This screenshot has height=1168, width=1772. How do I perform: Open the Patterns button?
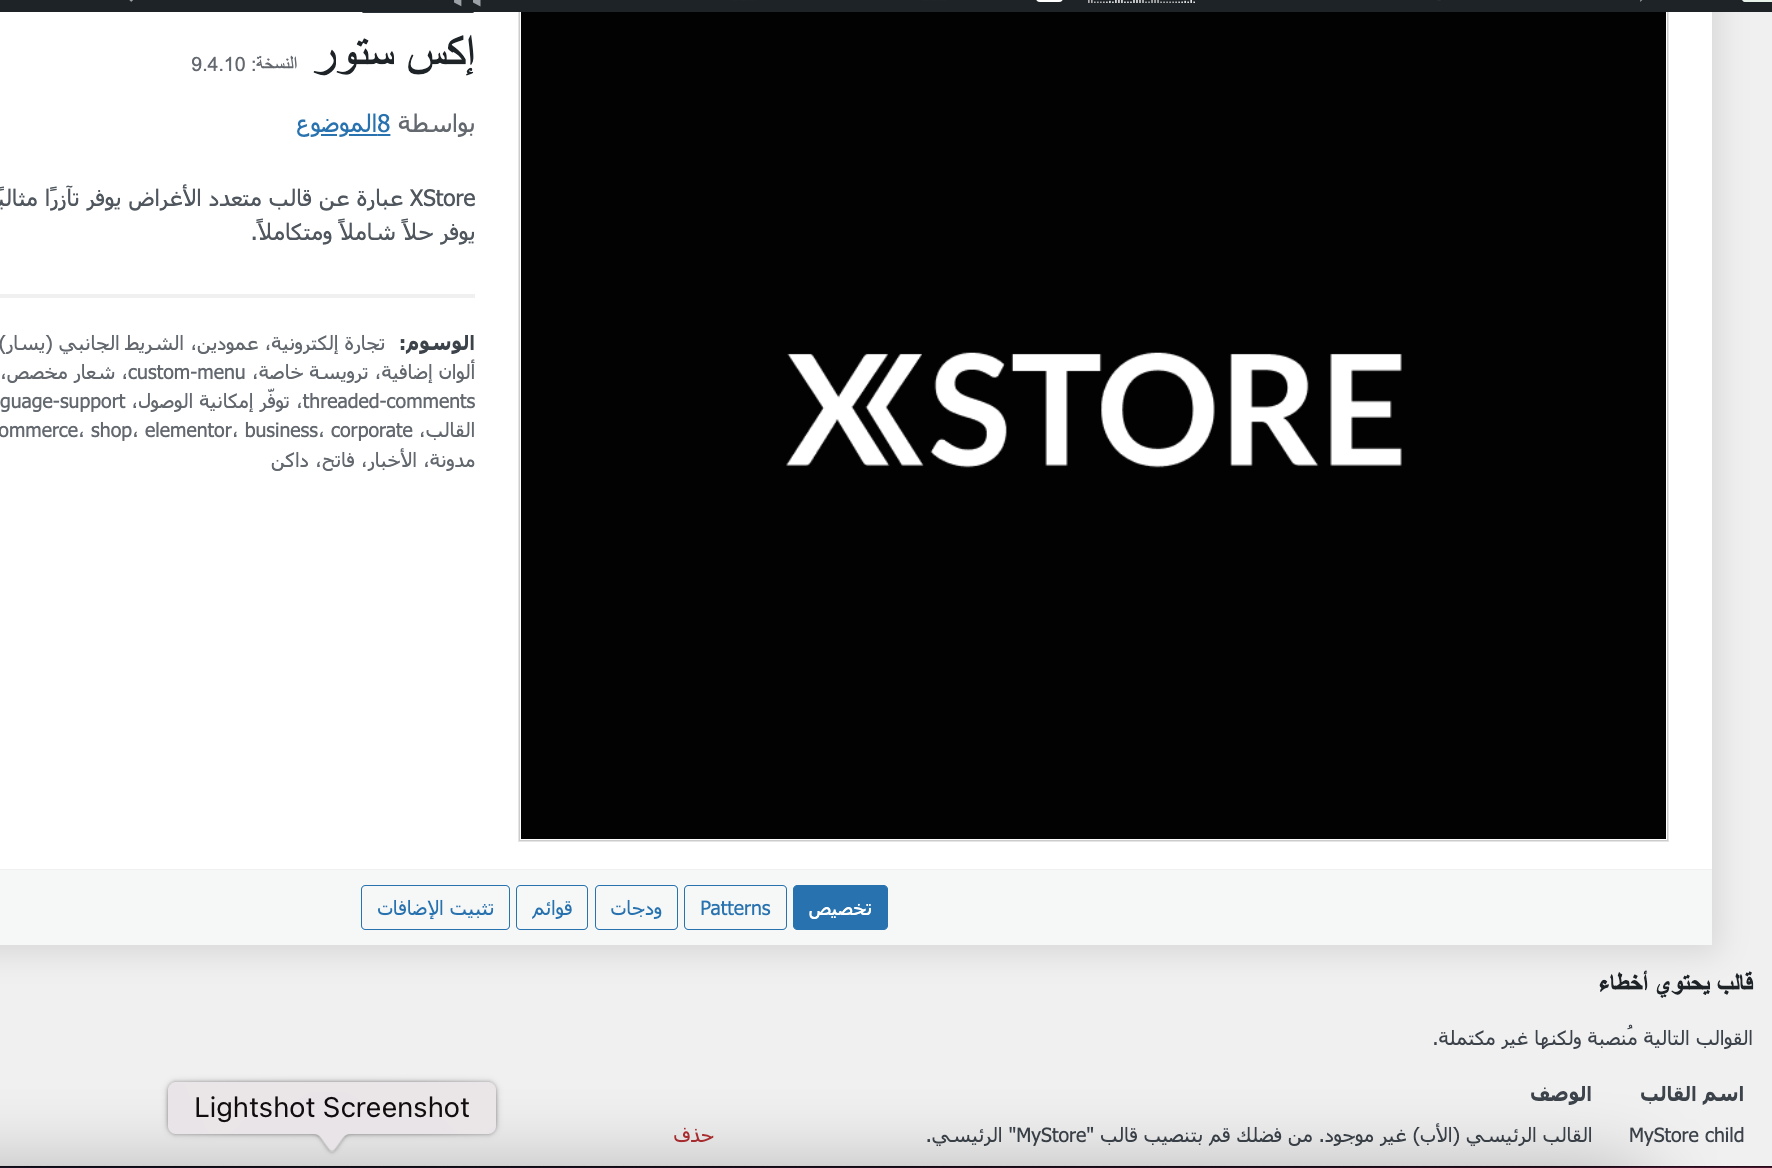(x=735, y=908)
